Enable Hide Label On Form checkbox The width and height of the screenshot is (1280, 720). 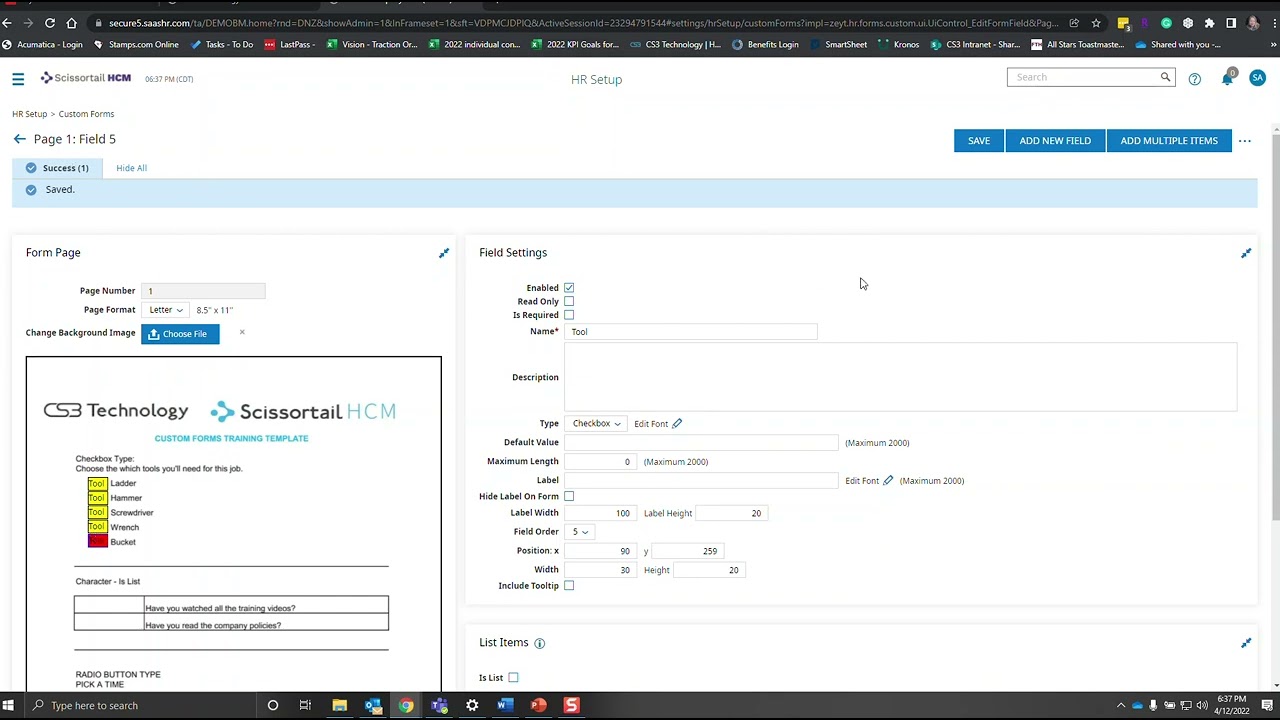[569, 496]
